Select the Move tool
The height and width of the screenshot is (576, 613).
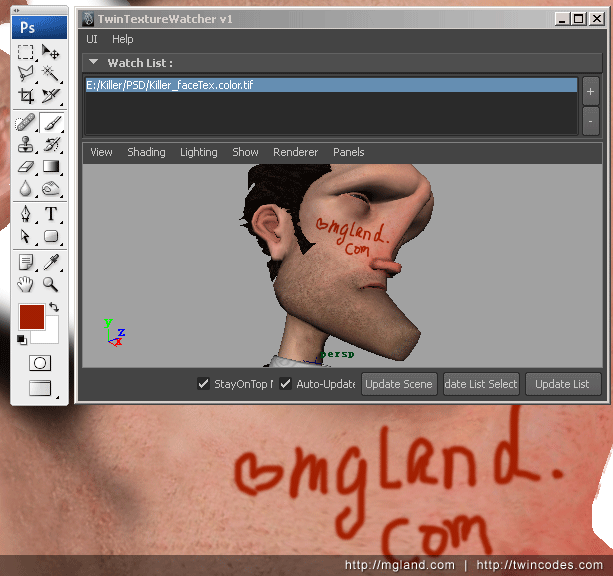click(x=51, y=53)
